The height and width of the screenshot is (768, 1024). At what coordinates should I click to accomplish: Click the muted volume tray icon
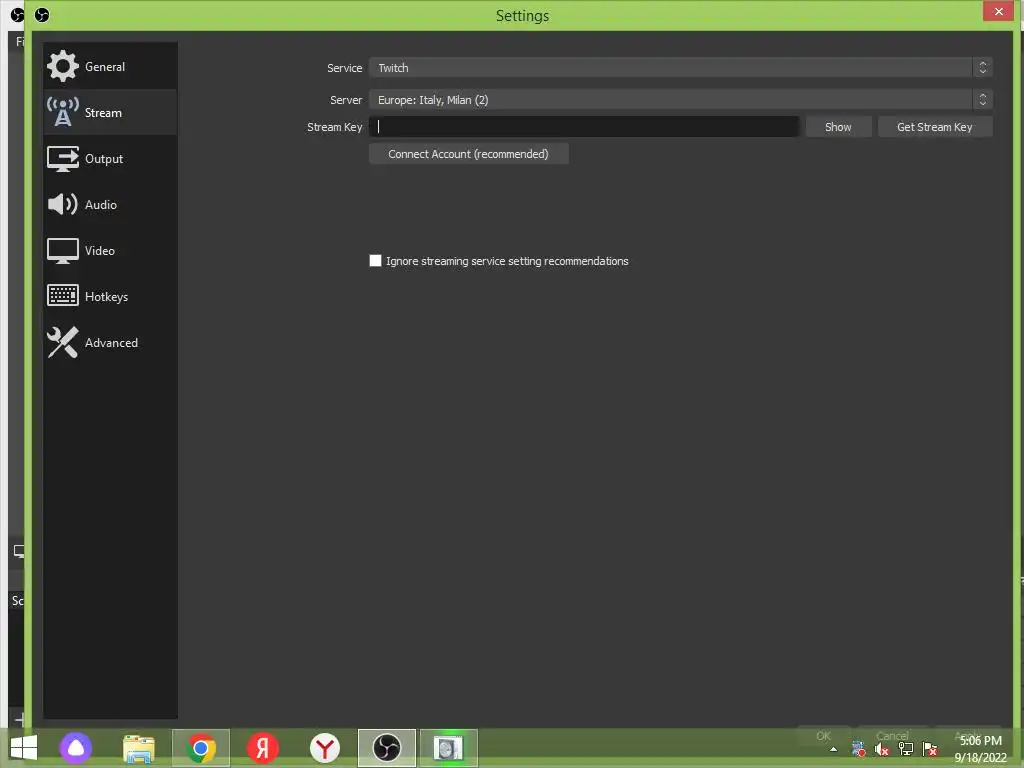click(x=882, y=750)
